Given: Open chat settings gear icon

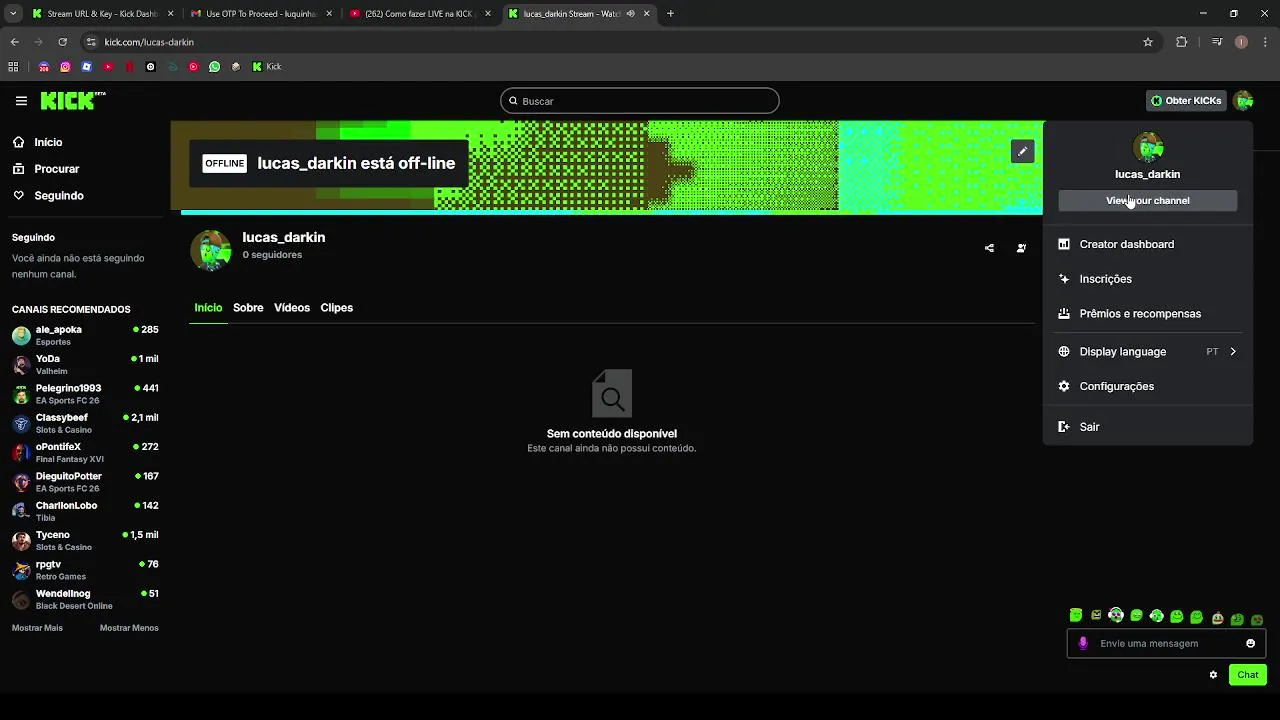Looking at the screenshot, I should [1213, 675].
